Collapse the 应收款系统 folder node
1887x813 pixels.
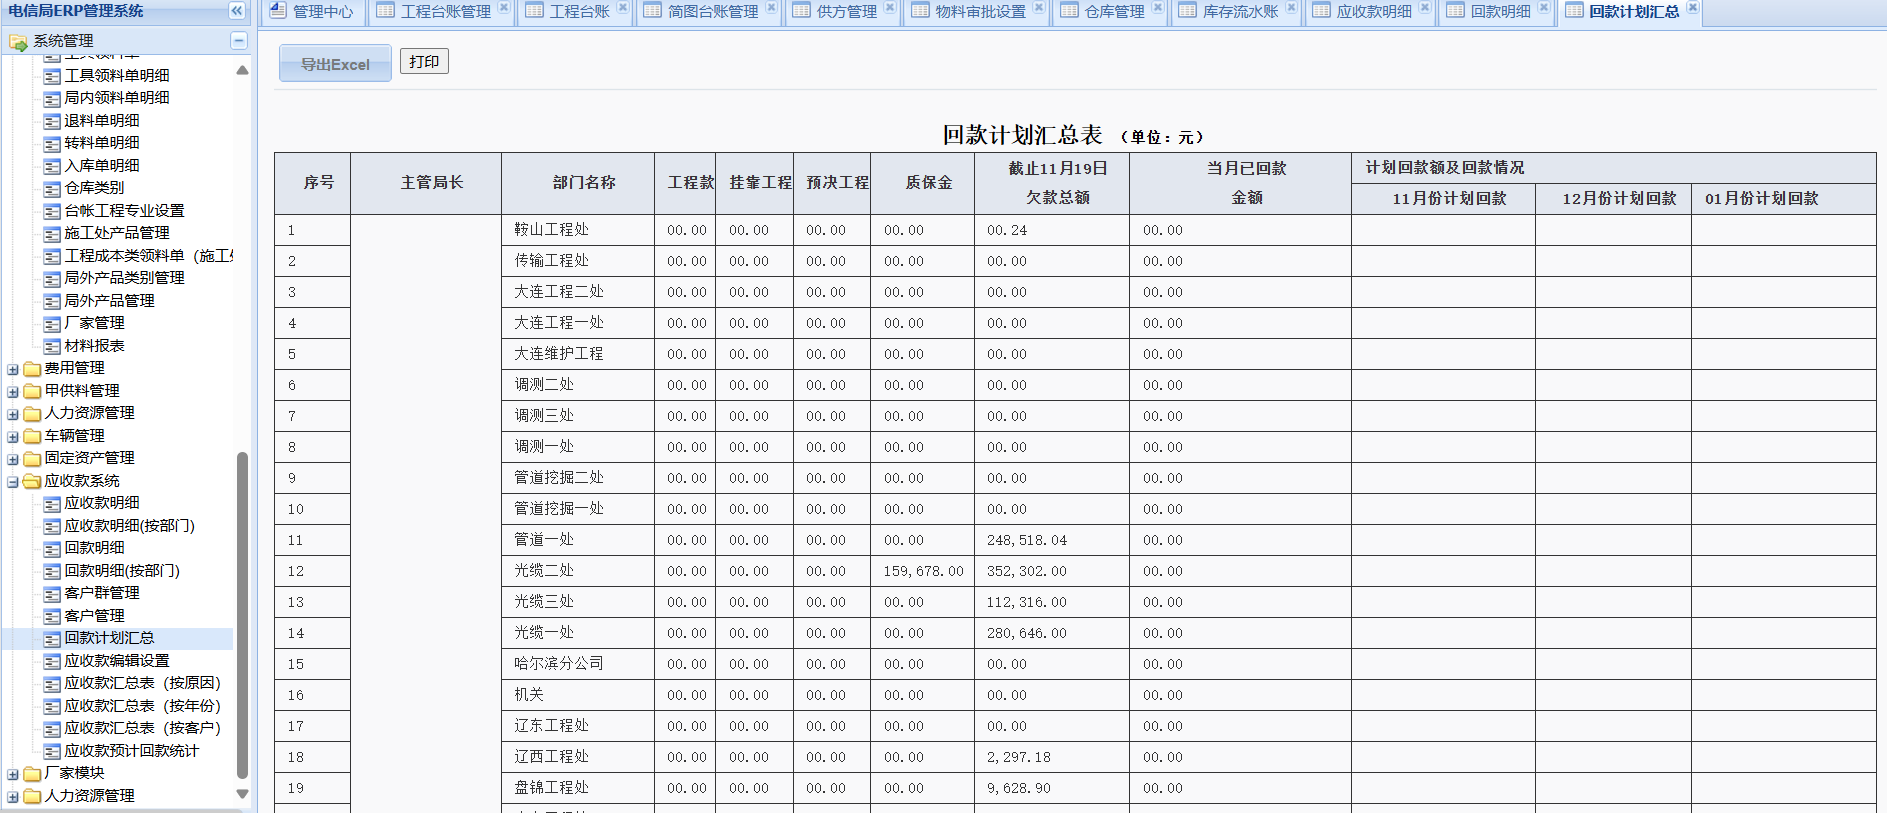pyautogui.click(x=13, y=482)
